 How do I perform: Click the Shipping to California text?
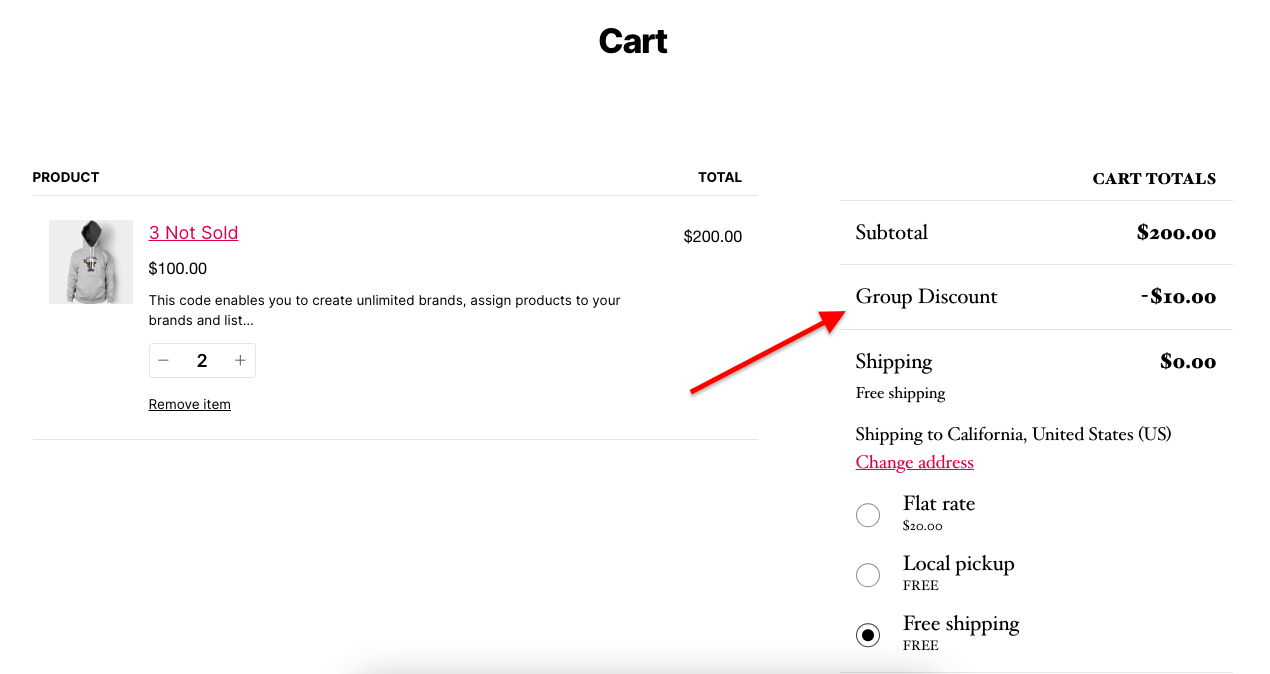pos(1013,434)
